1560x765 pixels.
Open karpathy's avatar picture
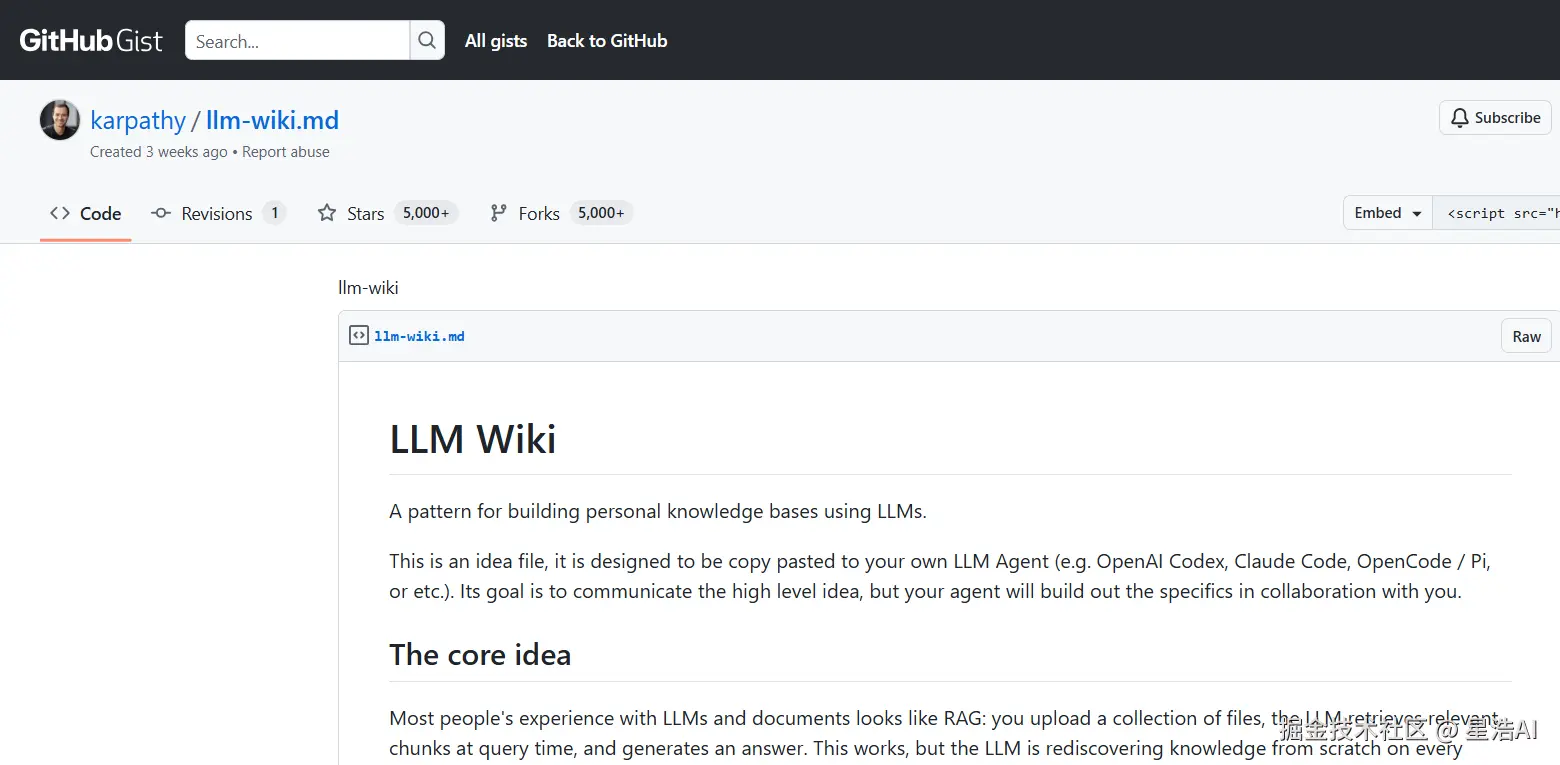tap(60, 121)
